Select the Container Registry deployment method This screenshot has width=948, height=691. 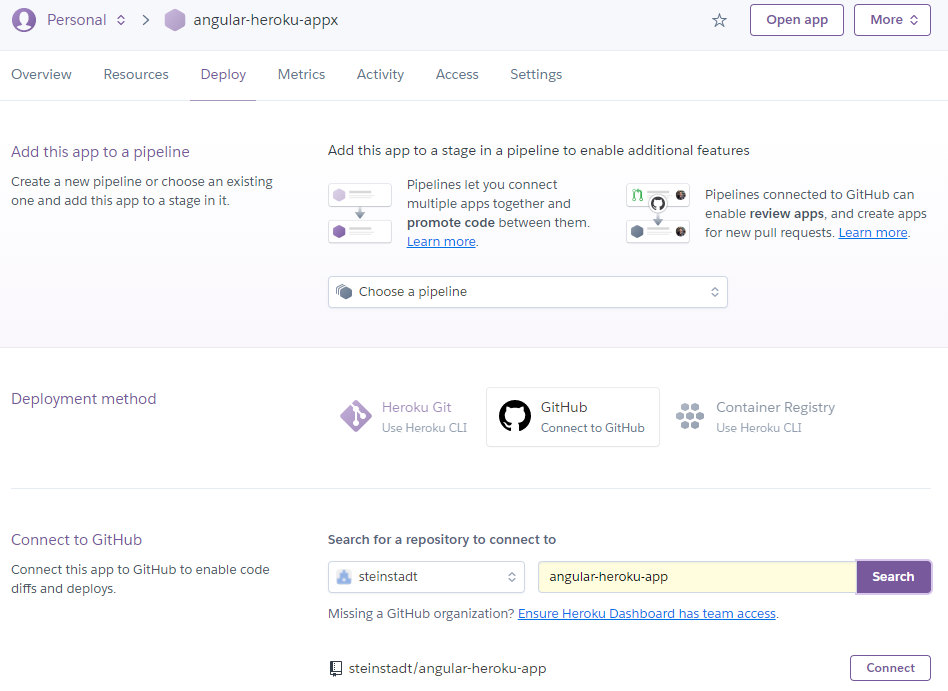756,417
